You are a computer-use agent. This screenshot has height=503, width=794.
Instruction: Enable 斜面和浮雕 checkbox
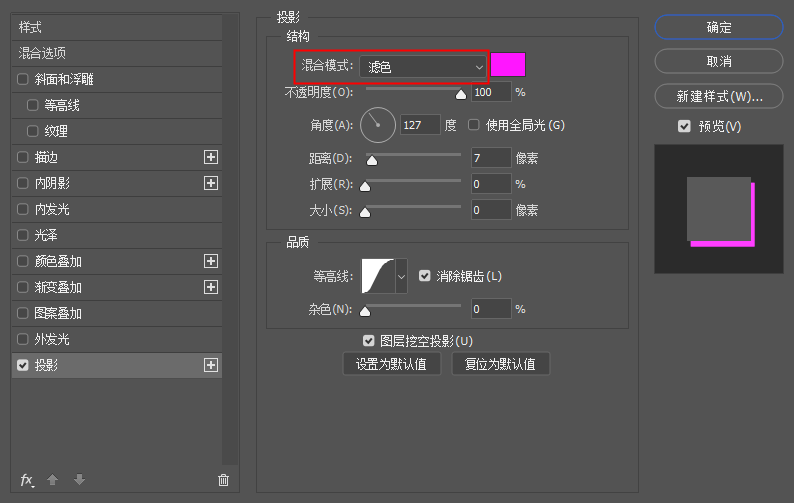(23, 79)
